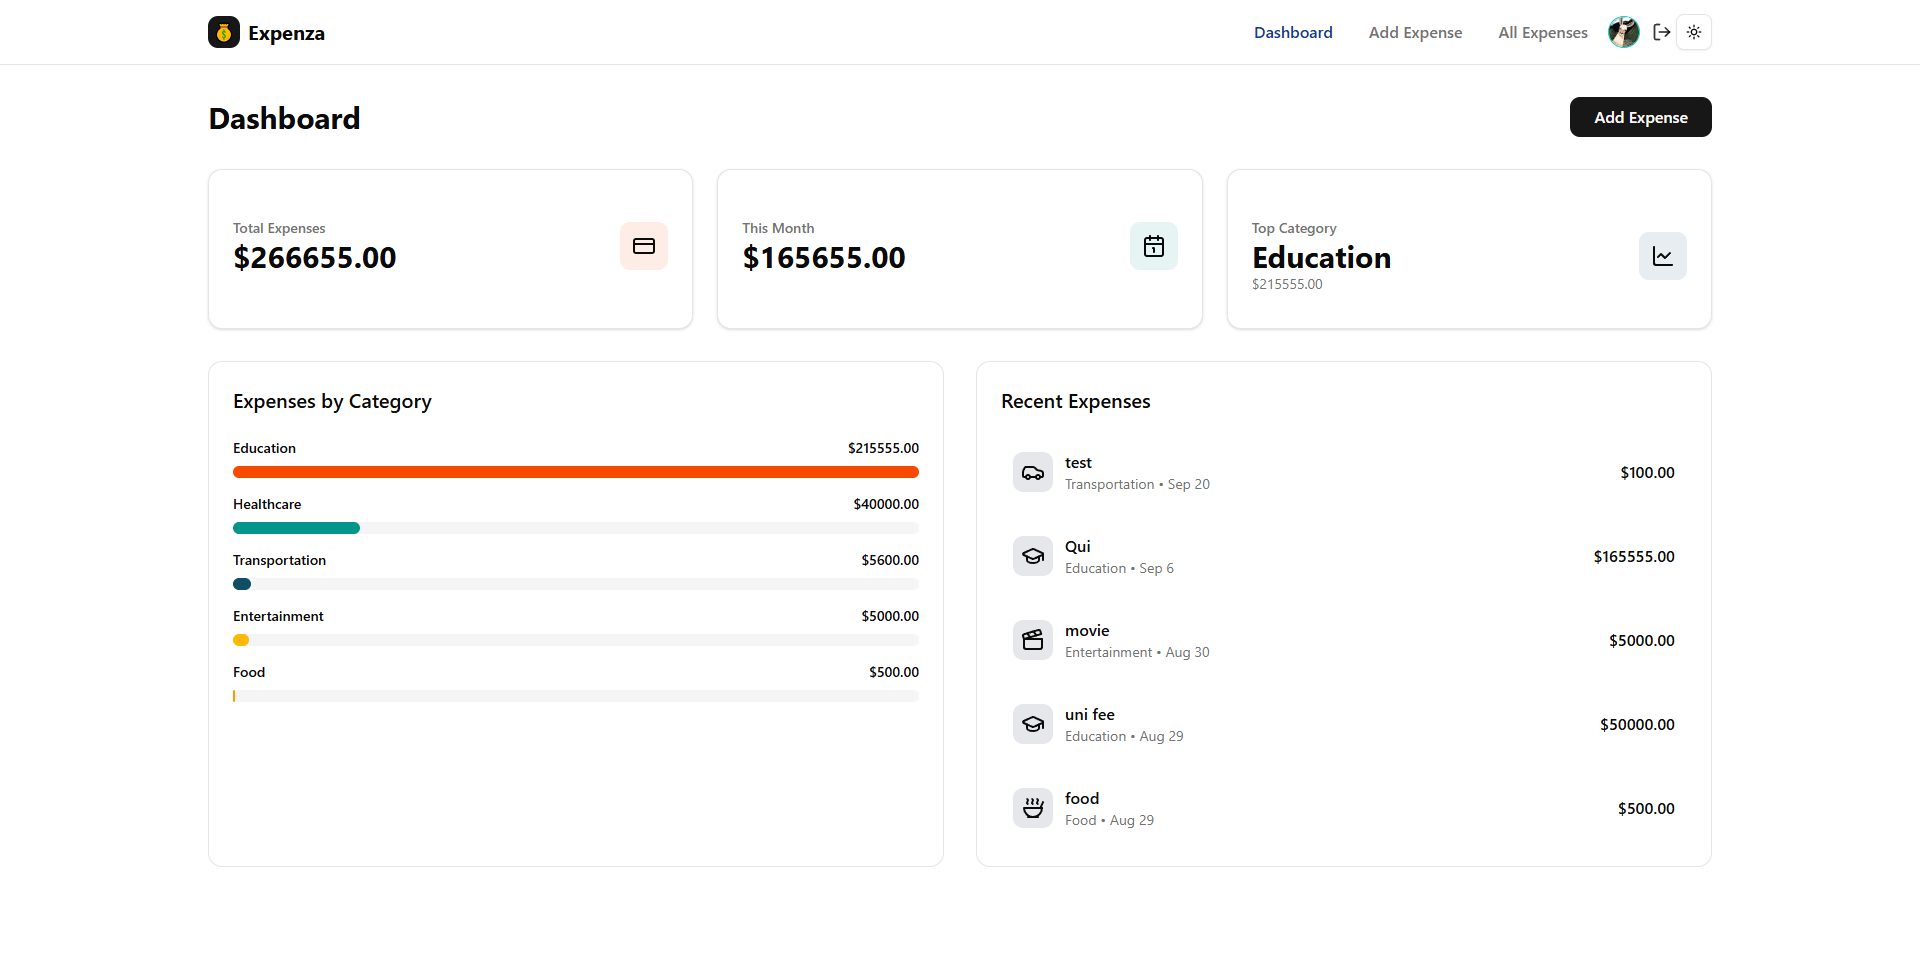Click the clapperboard icon beside movie expense
The height and width of the screenshot is (957, 1920).
pyautogui.click(x=1033, y=640)
